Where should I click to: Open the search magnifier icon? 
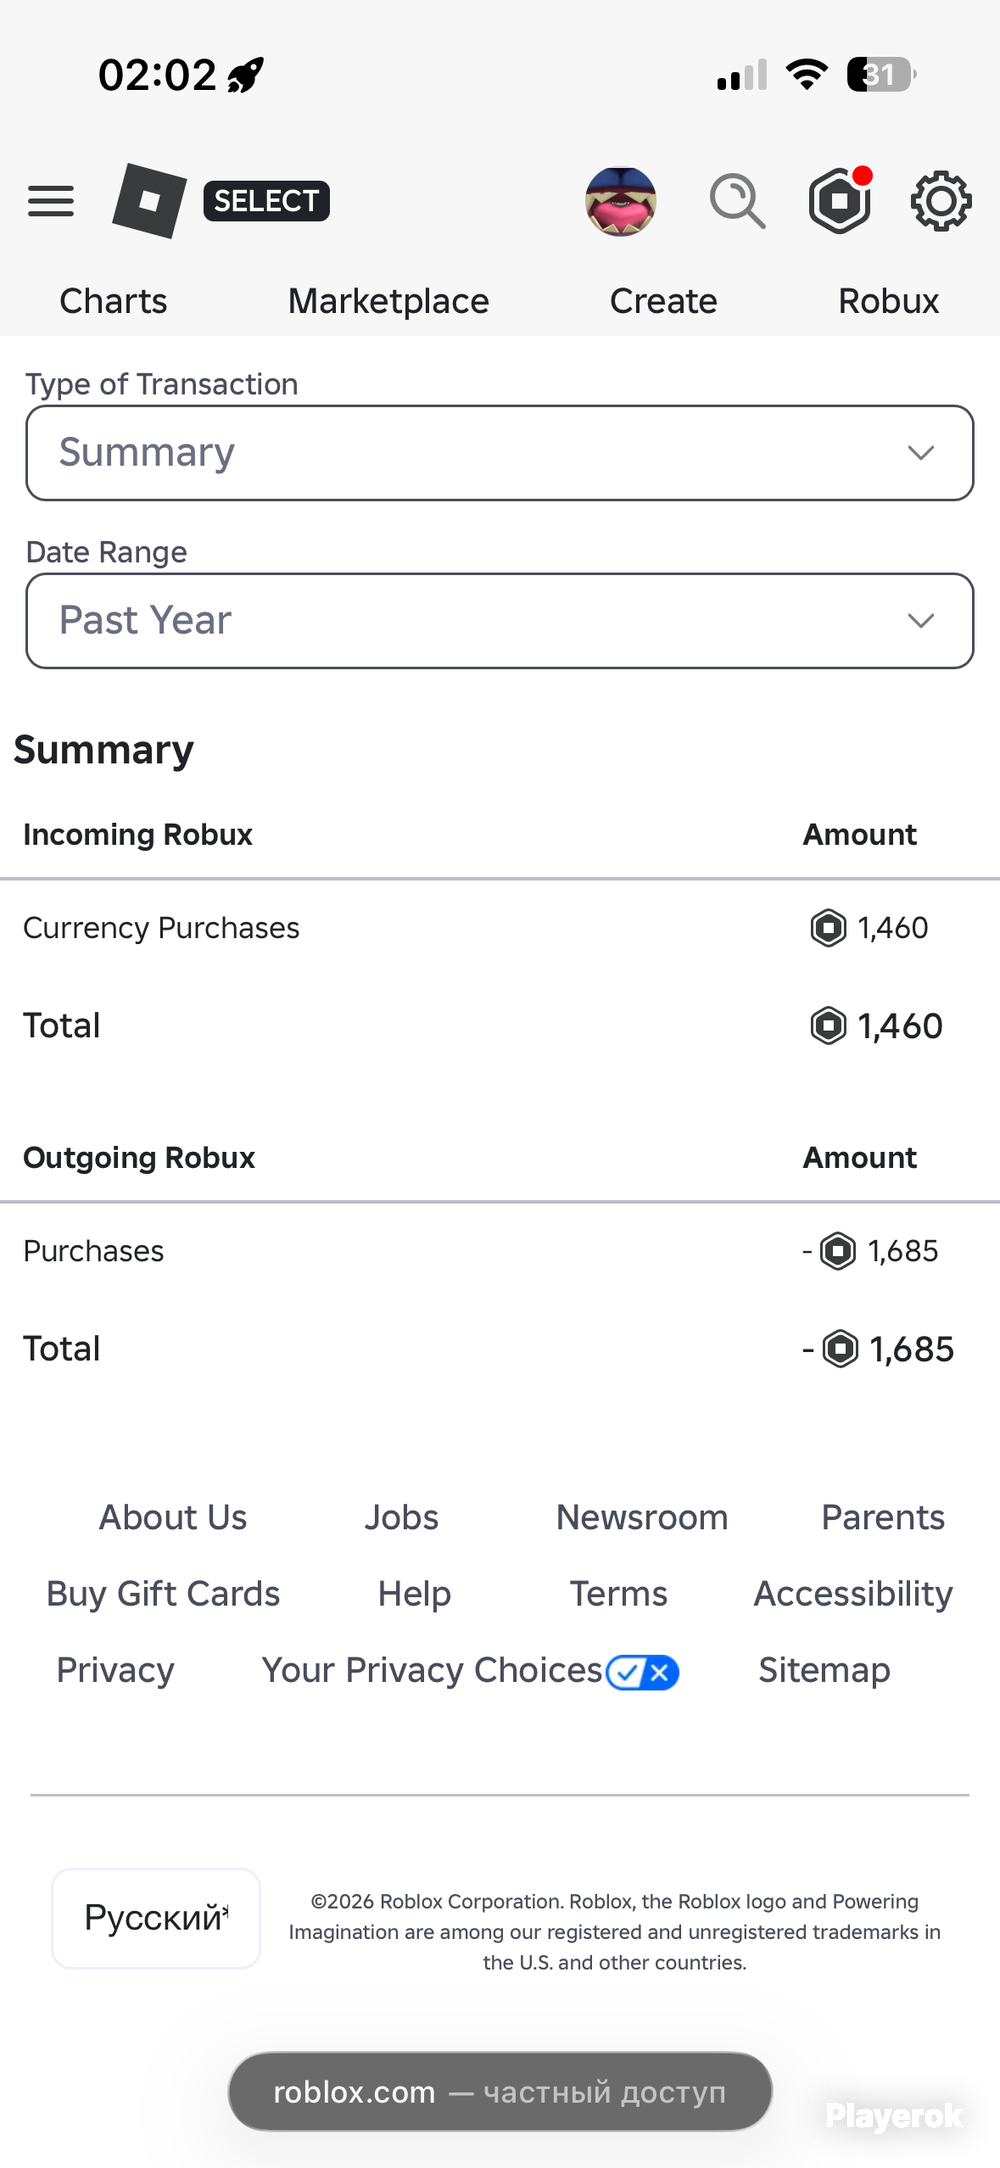pos(737,201)
